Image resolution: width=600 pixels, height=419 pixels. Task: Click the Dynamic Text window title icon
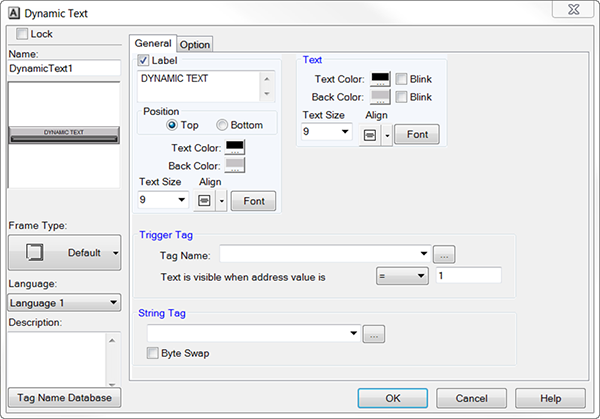click(x=14, y=13)
